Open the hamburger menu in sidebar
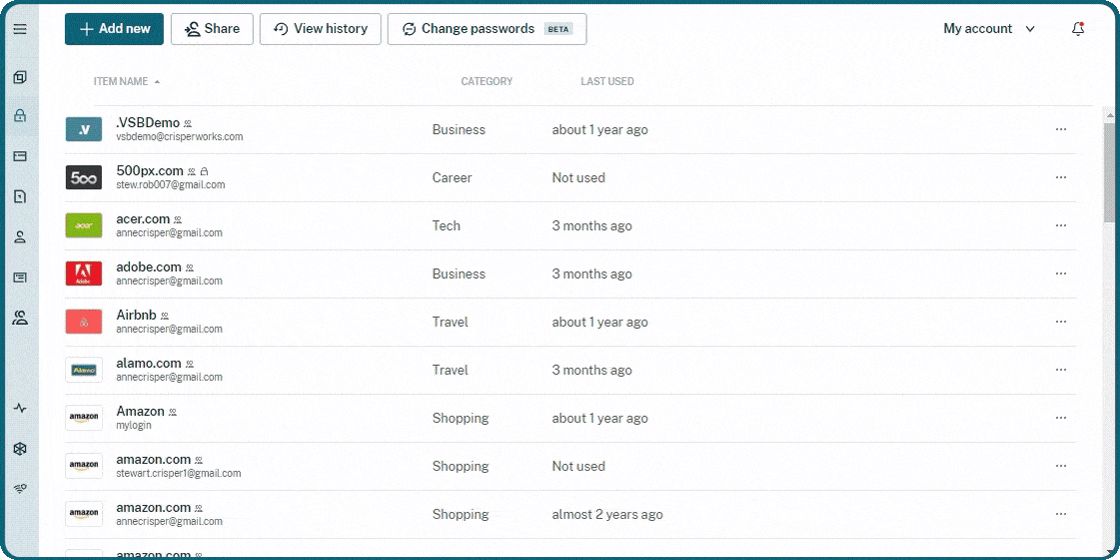Viewport: 1120px width, 560px height. pyautogui.click(x=20, y=29)
